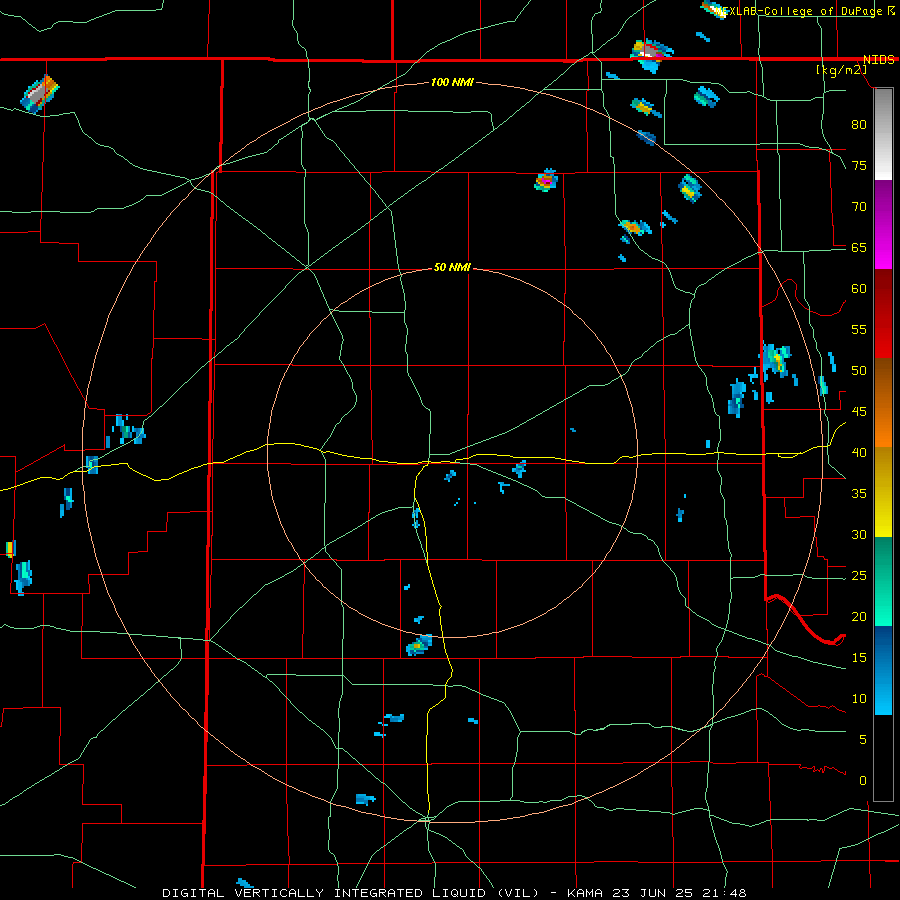
Task: Click the legend value 20
Action: tap(859, 617)
